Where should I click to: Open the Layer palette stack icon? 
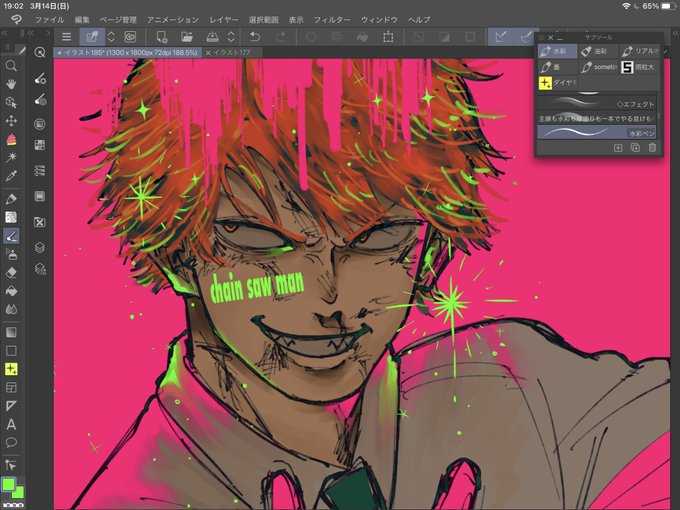tap(40, 247)
